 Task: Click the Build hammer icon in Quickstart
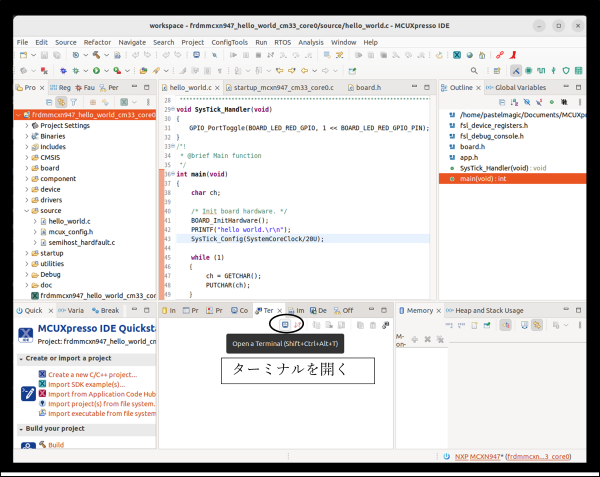click(41, 445)
